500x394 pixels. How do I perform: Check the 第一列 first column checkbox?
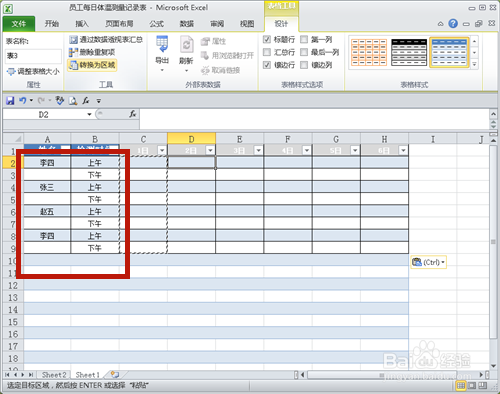[x=304, y=40]
